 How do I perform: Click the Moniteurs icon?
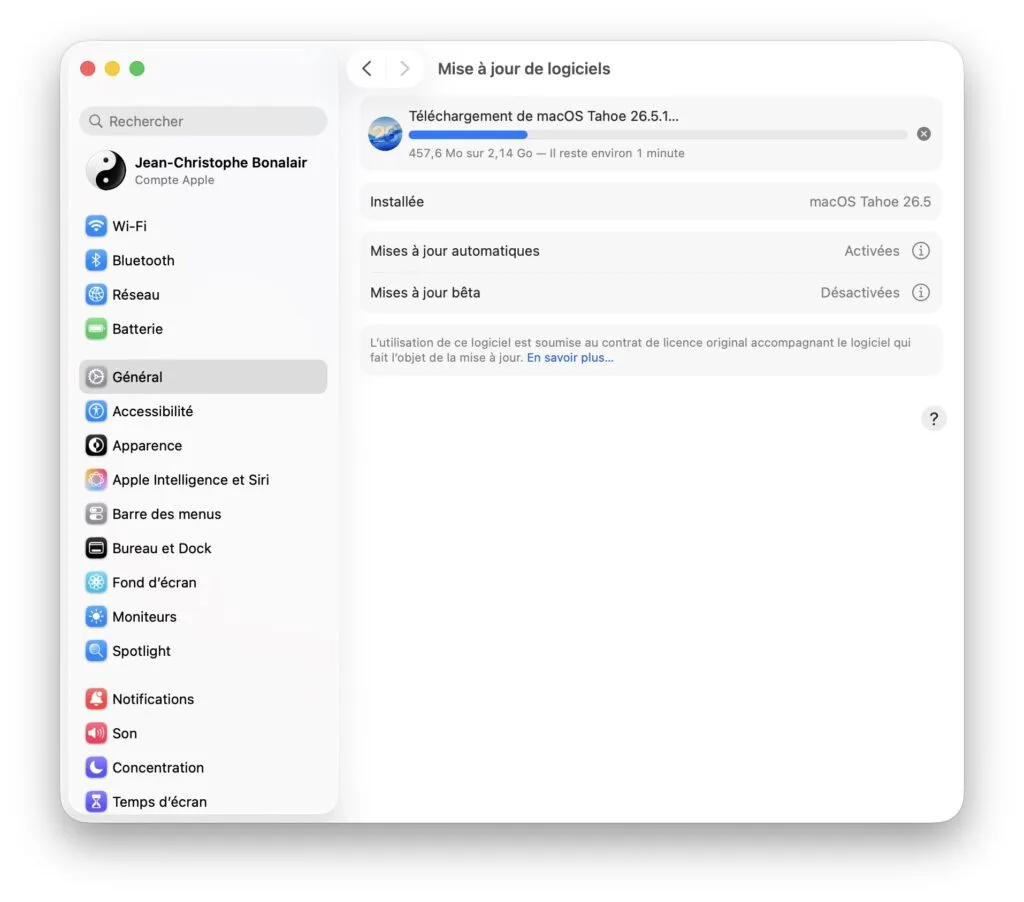pos(96,617)
